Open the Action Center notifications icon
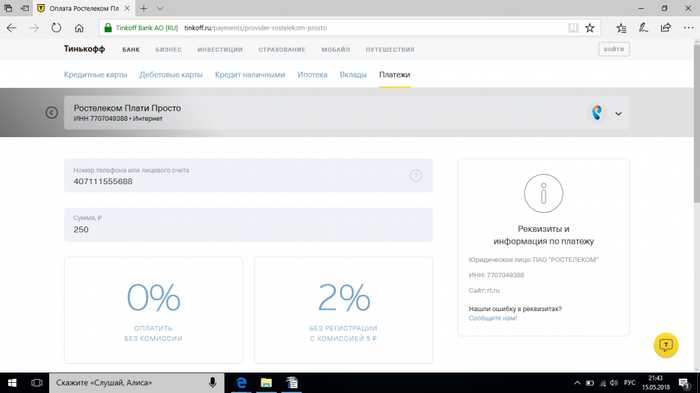The width and height of the screenshot is (700, 393). pos(684,383)
